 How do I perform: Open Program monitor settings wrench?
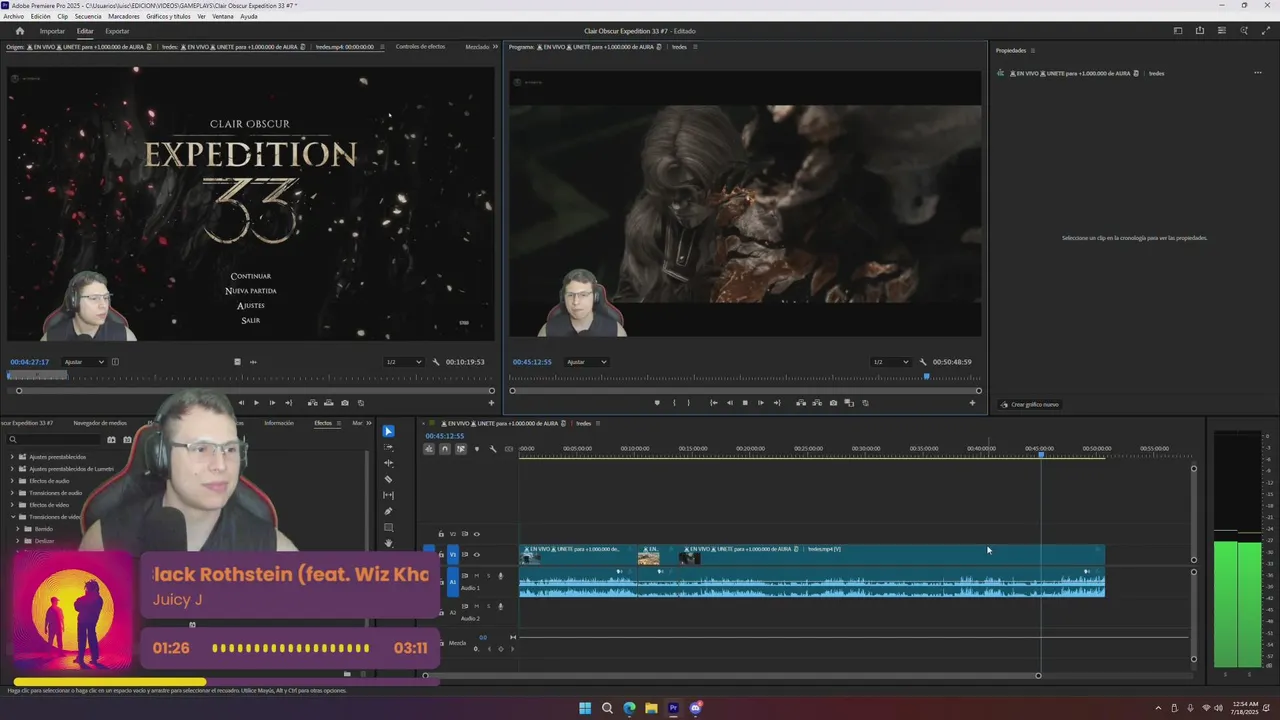tap(922, 362)
